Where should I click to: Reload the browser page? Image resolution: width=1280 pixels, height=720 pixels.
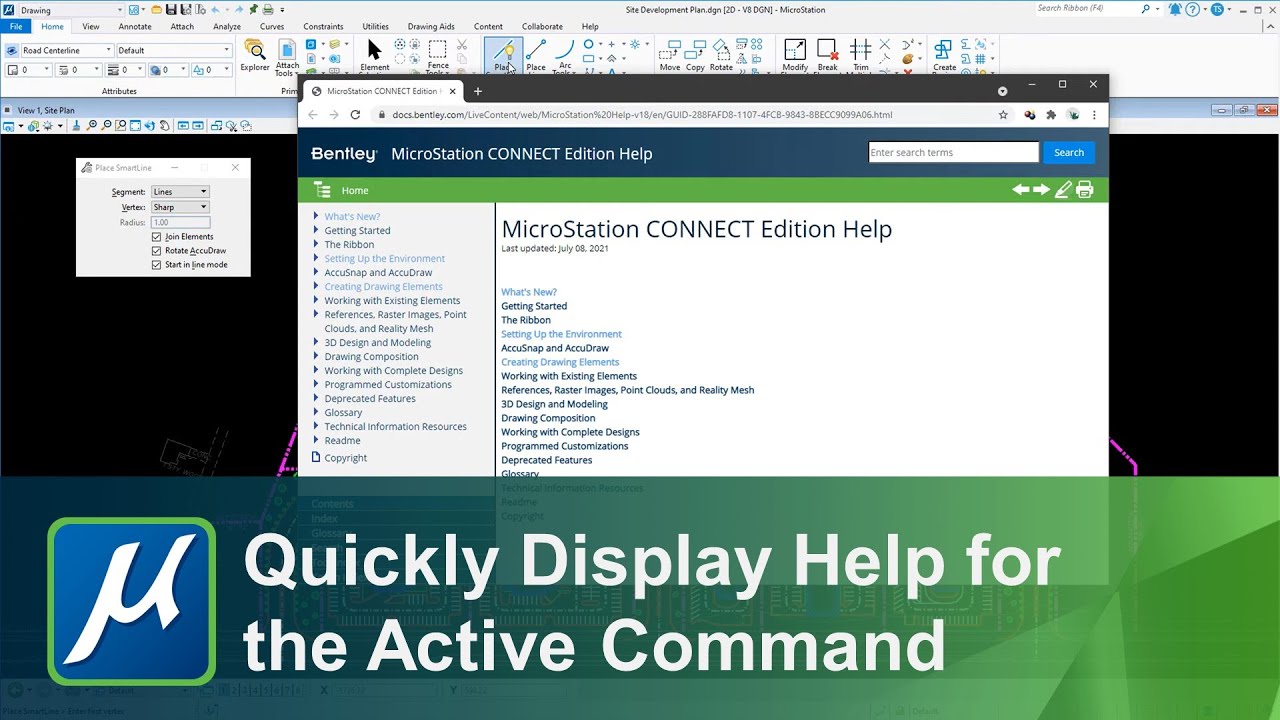pyautogui.click(x=355, y=115)
